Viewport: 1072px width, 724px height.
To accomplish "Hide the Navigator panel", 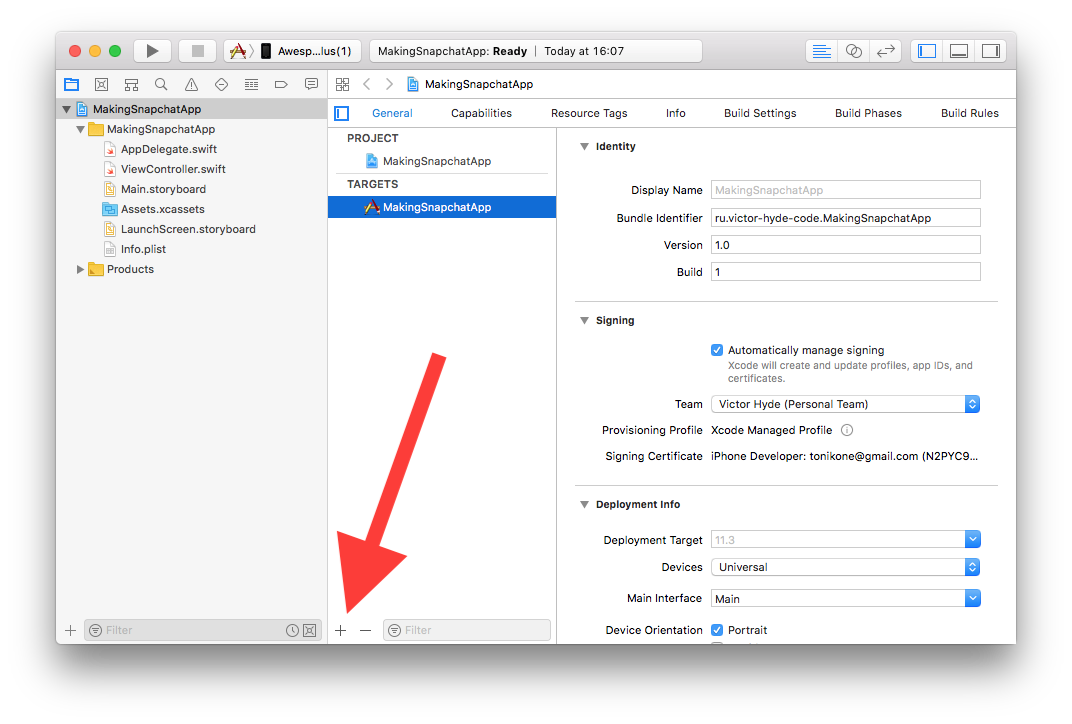I will click(927, 51).
